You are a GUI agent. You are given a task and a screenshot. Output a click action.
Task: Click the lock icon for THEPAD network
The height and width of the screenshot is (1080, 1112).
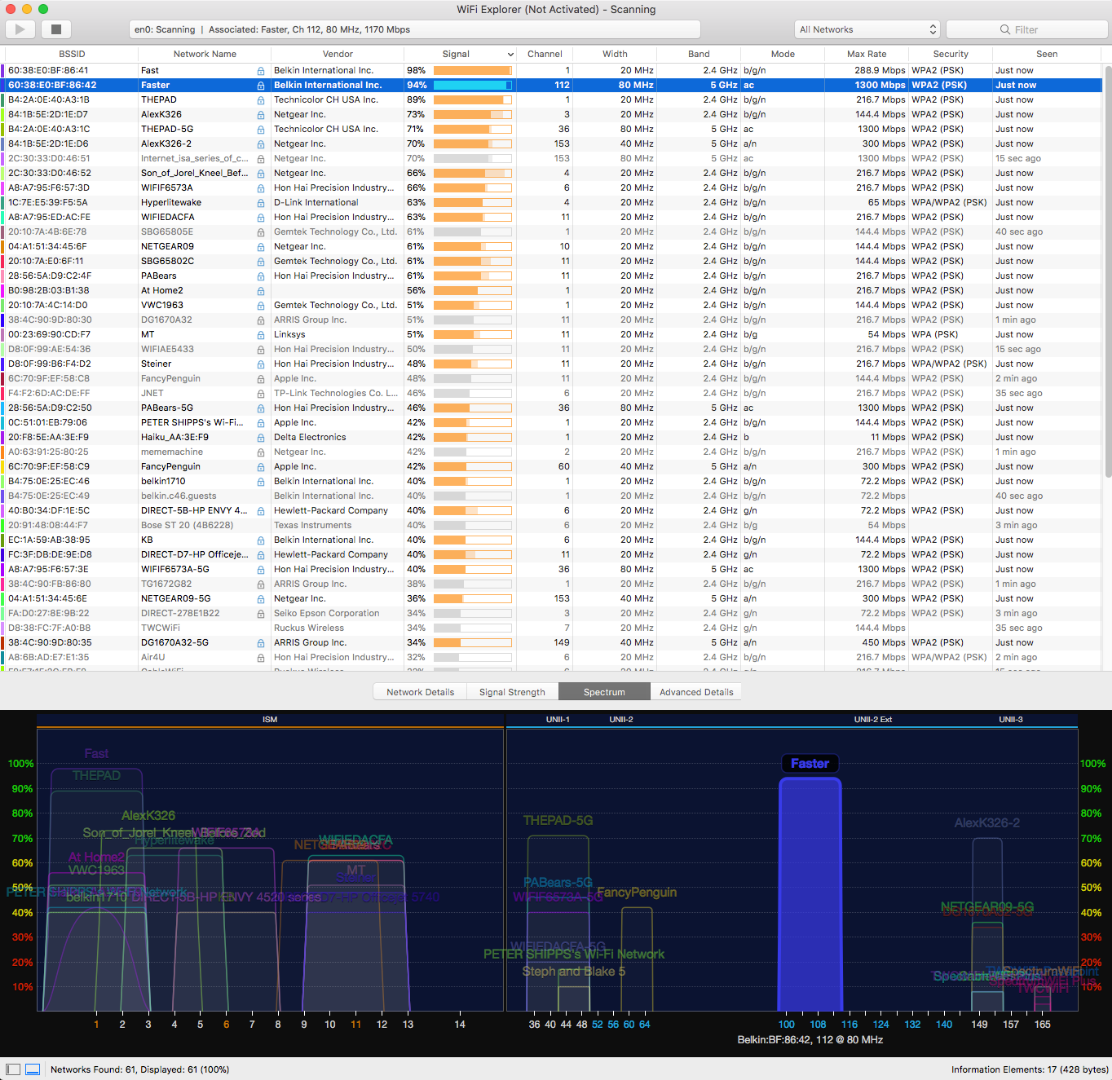point(260,100)
